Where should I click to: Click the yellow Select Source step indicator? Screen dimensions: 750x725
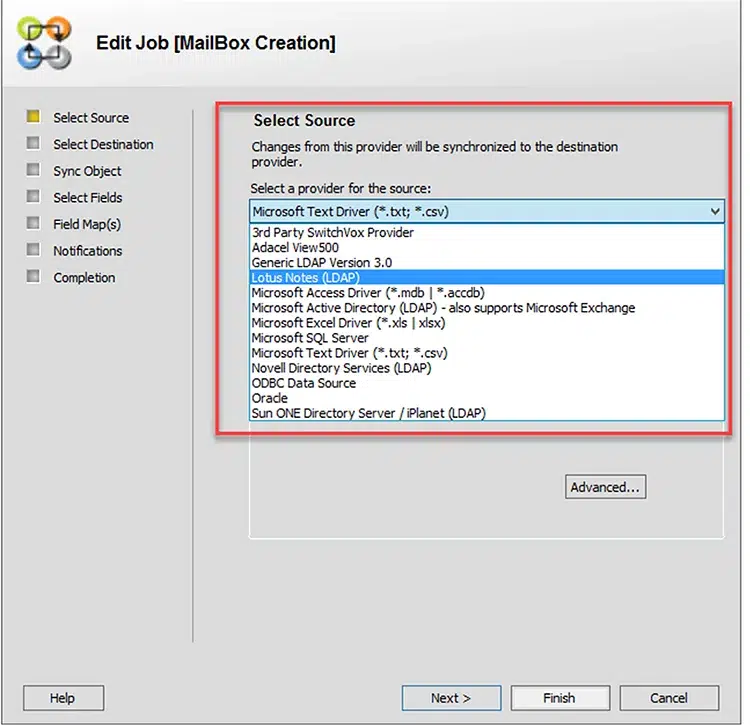click(33, 116)
